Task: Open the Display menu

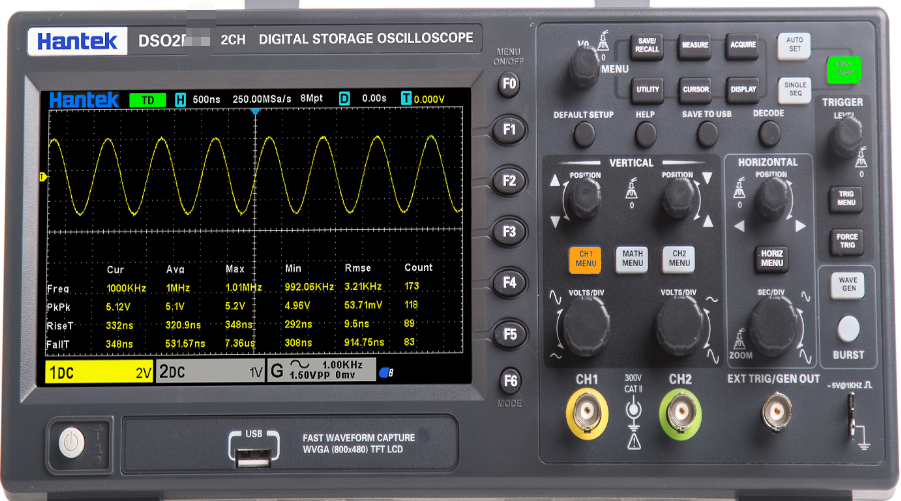Action: tap(743, 90)
